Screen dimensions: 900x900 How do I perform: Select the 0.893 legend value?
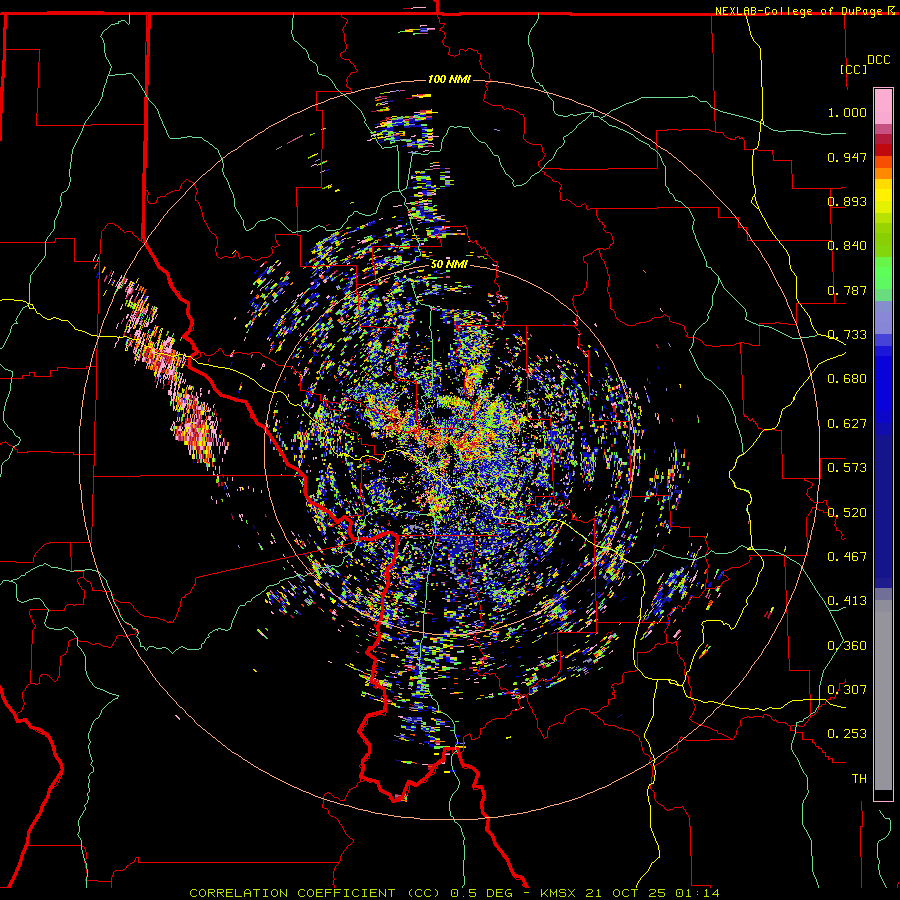847,201
